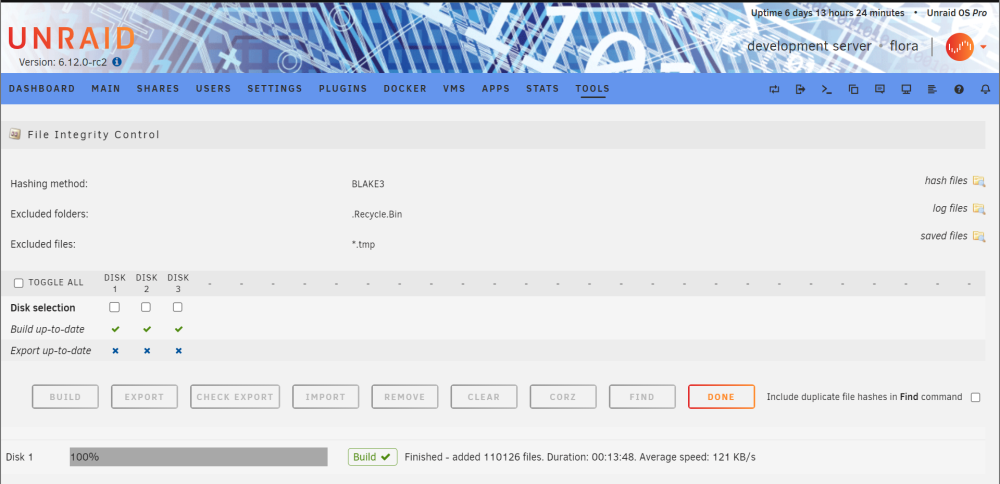Click the orange Done button
Viewport: 1000px width, 484px height.
coord(721,397)
